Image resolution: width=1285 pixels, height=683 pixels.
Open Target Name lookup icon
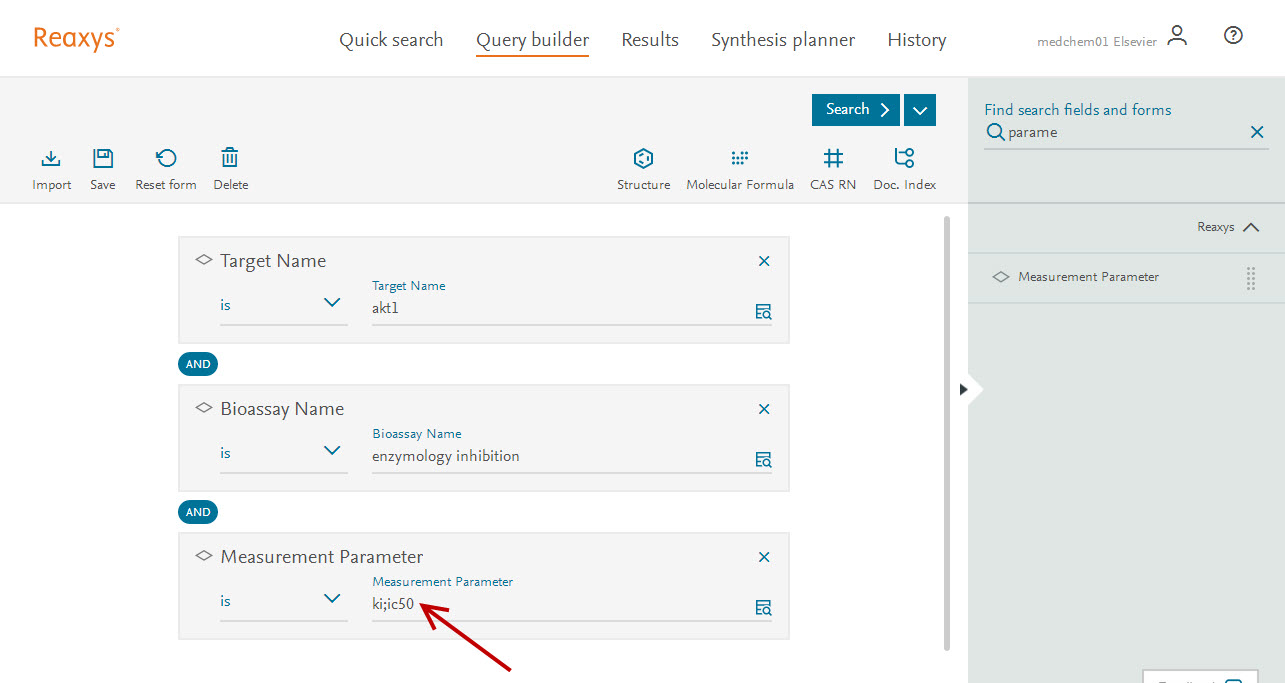coord(763,312)
